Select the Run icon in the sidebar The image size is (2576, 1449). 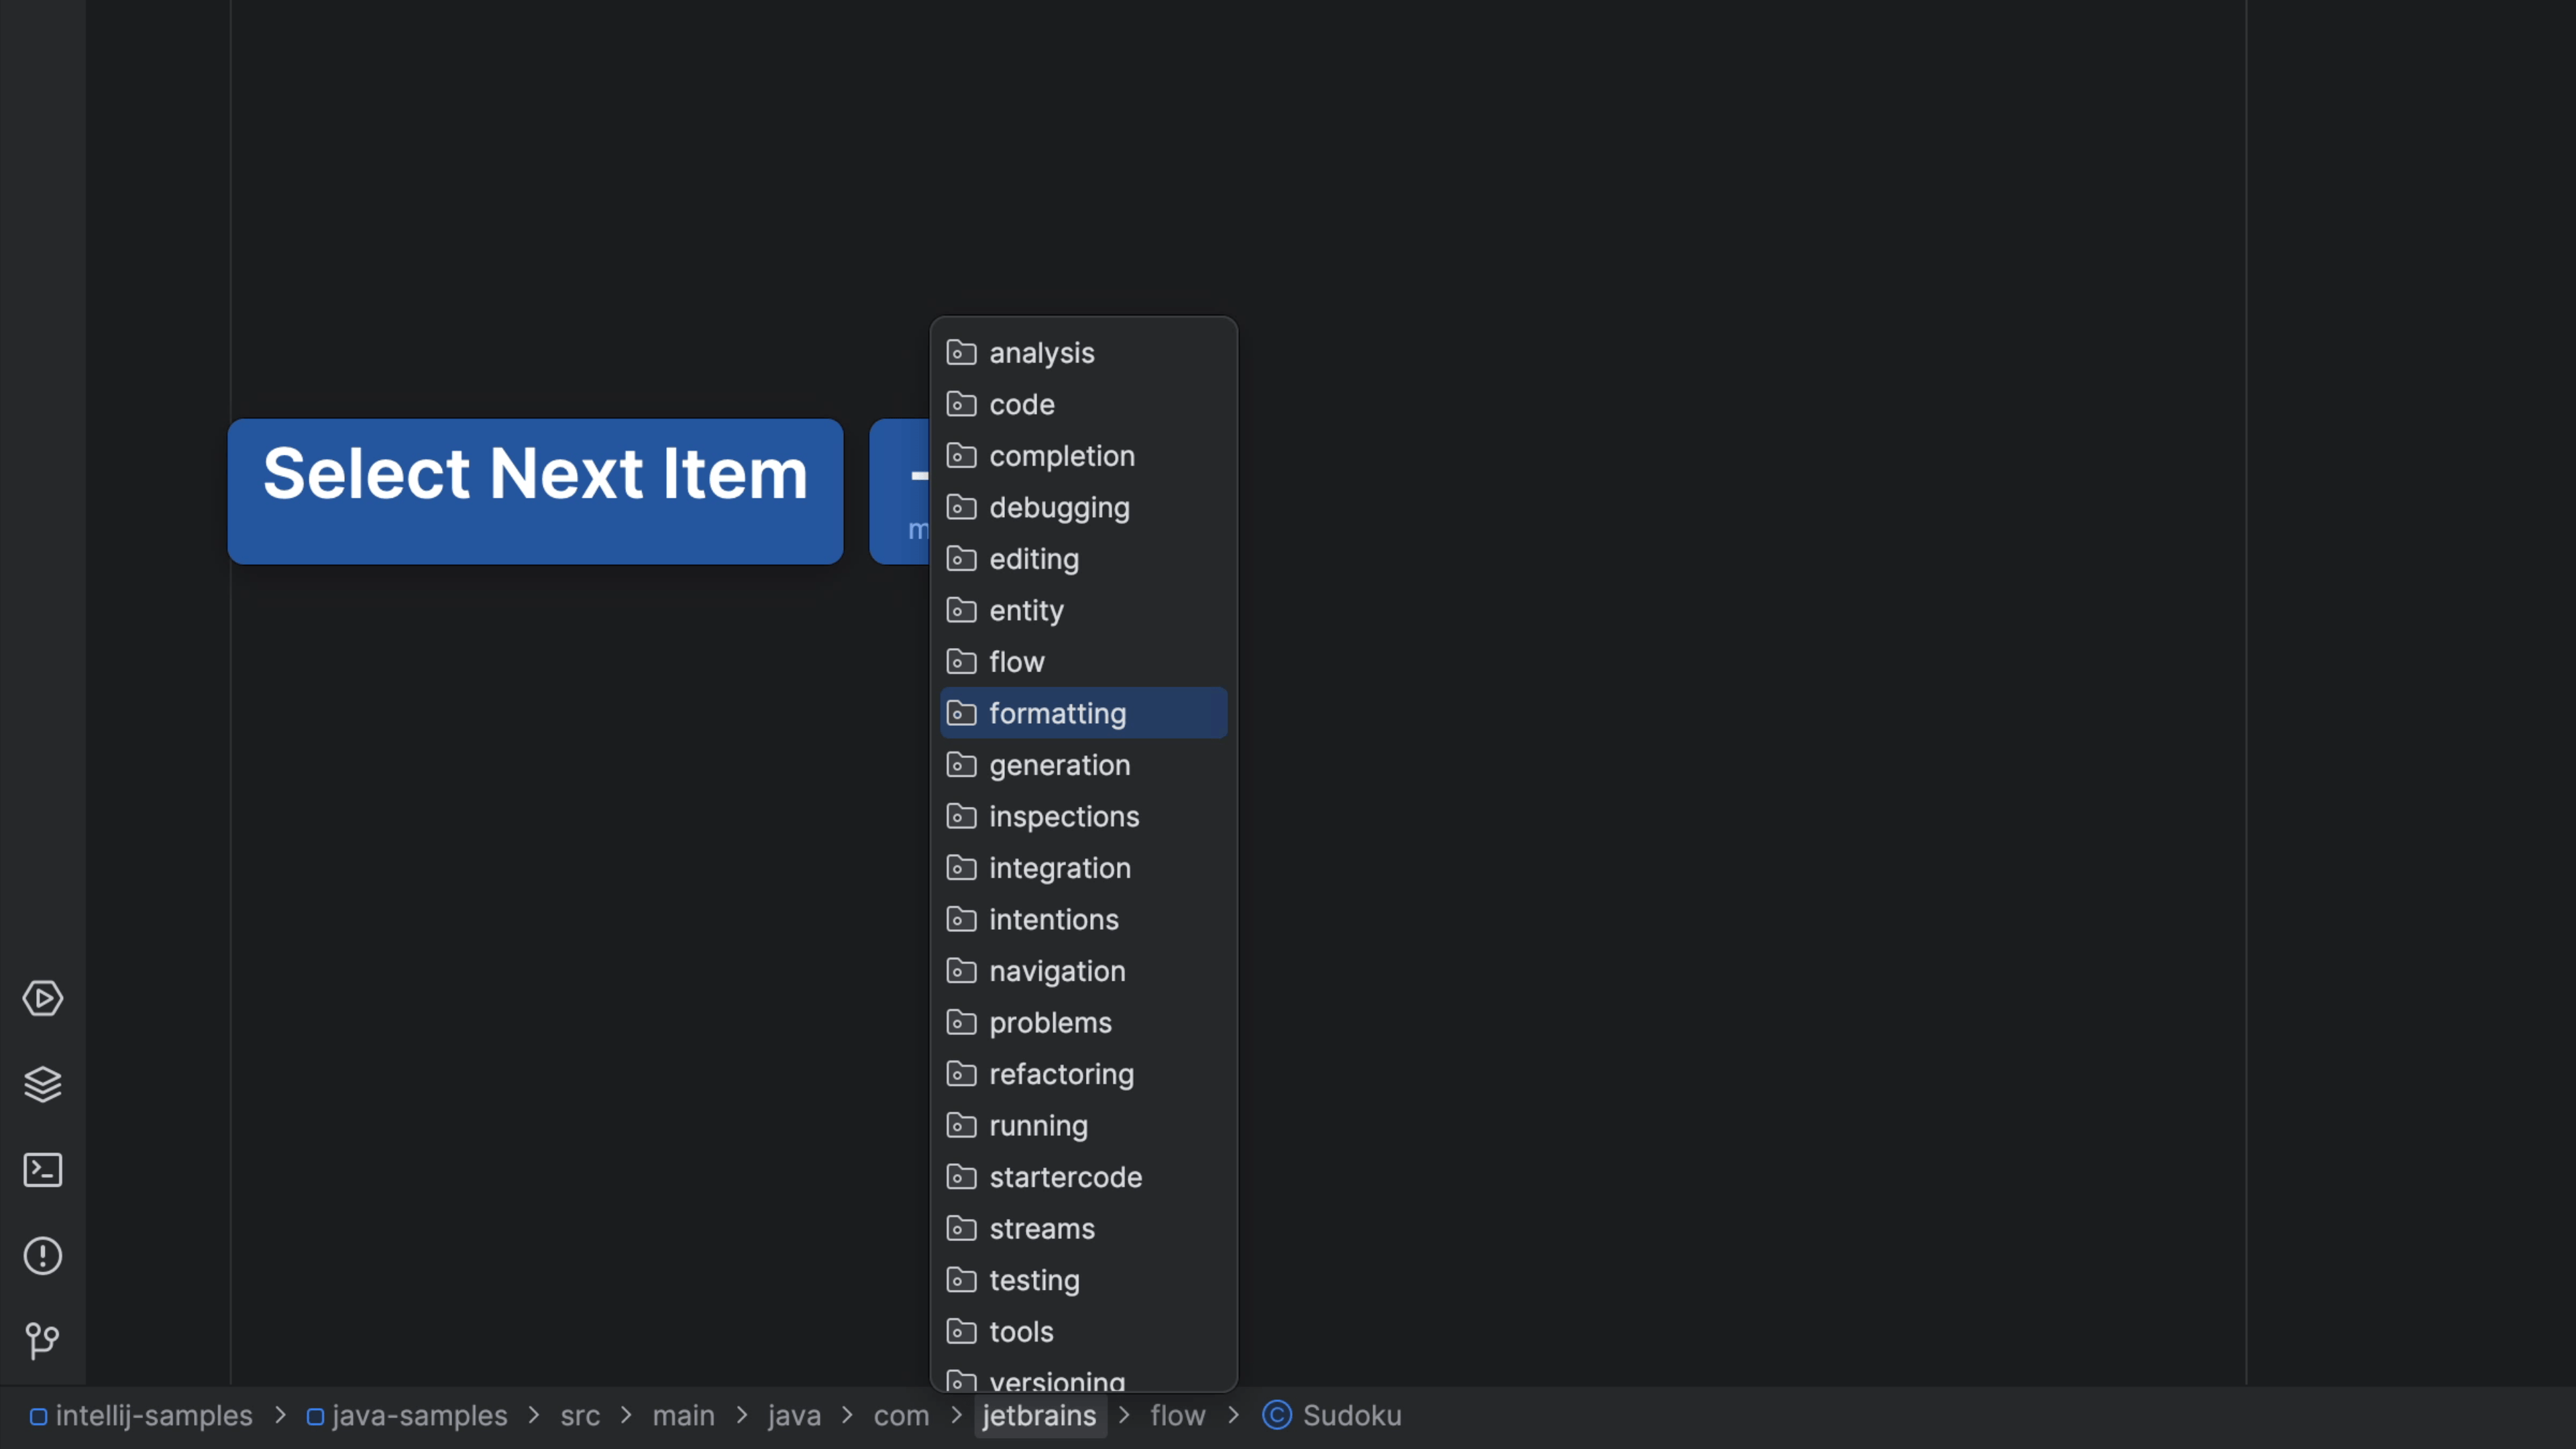[43, 997]
